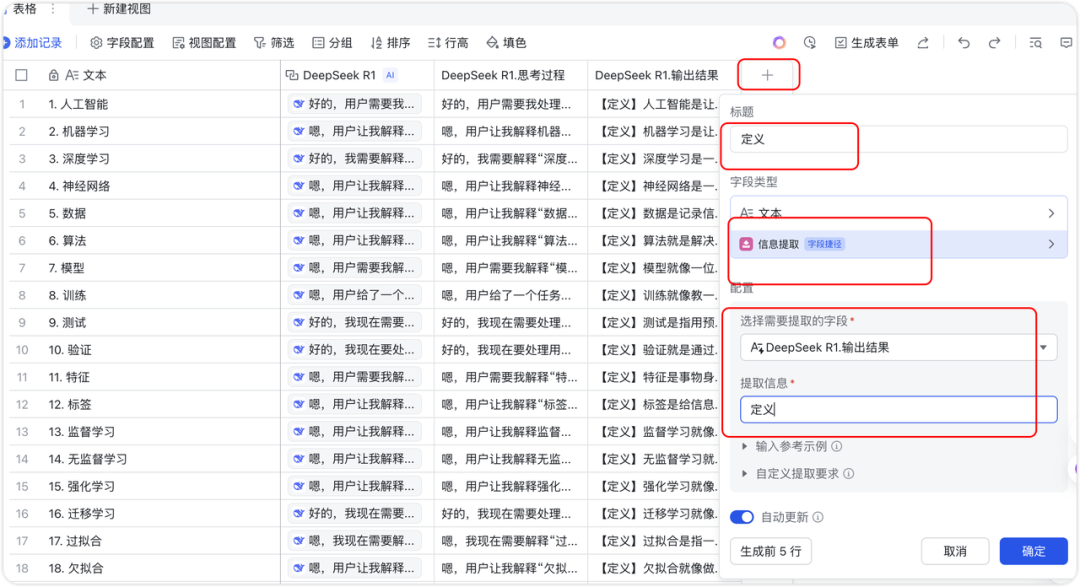Click the info icon beside 自动更新
The image size is (1080, 587).
pyautogui.click(x=818, y=517)
